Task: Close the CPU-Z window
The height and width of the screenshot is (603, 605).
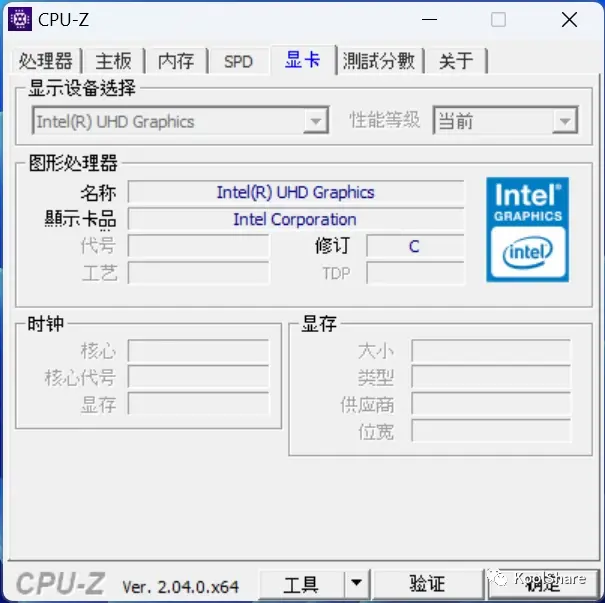Action: tap(569, 19)
